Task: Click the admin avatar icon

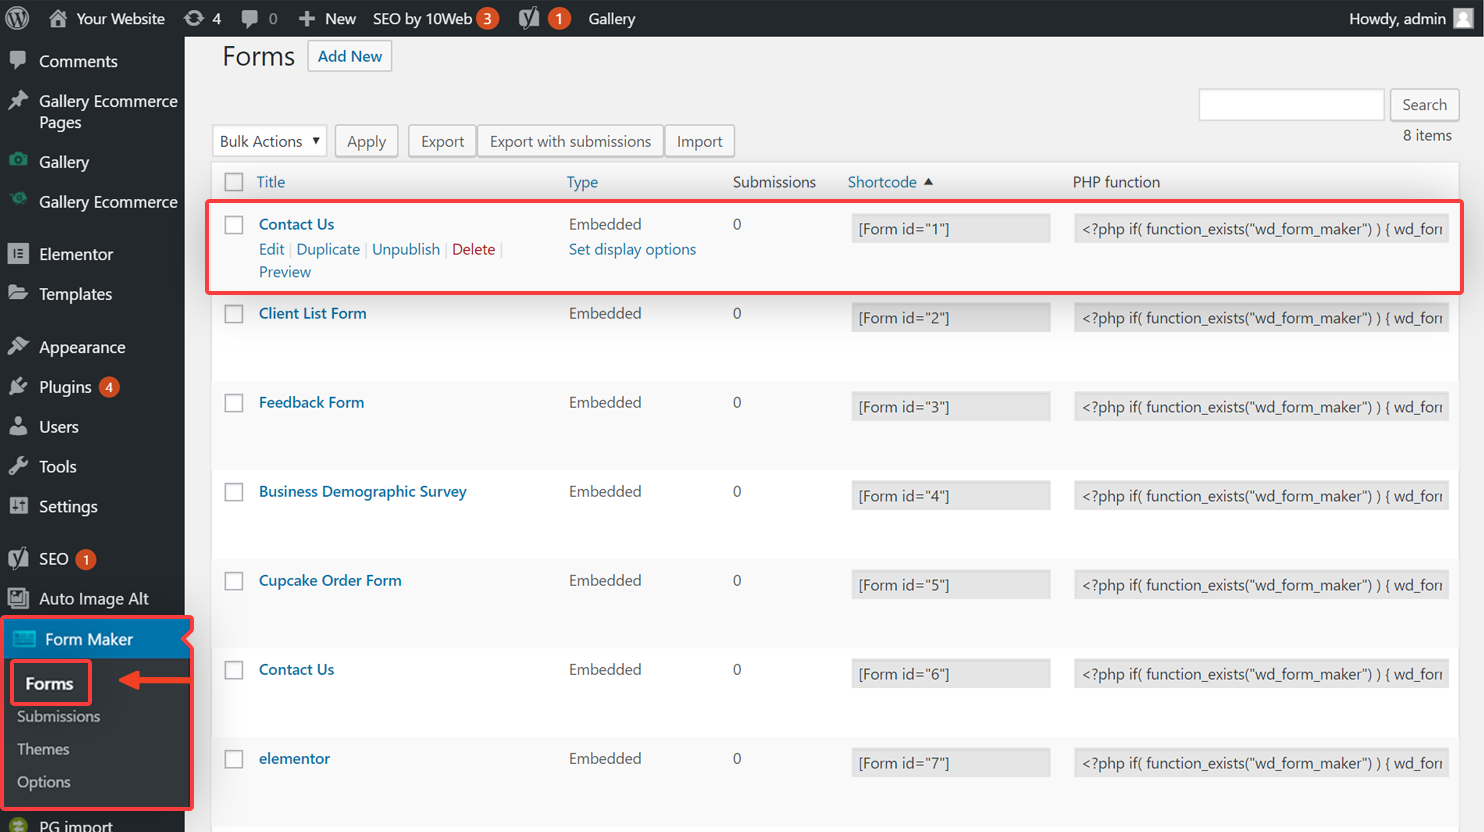Action: coord(1463,18)
